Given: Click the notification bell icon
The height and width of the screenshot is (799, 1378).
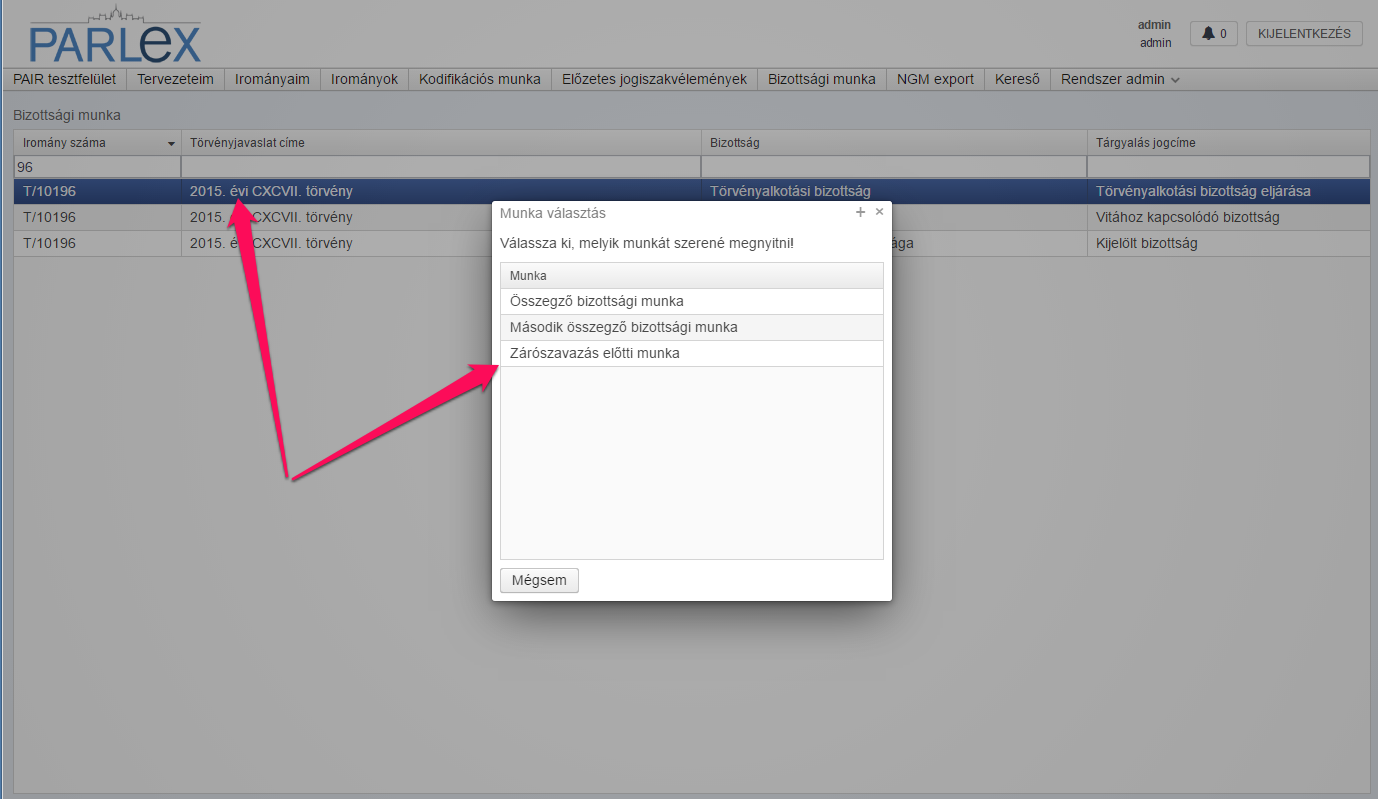Looking at the screenshot, I should [x=1208, y=33].
